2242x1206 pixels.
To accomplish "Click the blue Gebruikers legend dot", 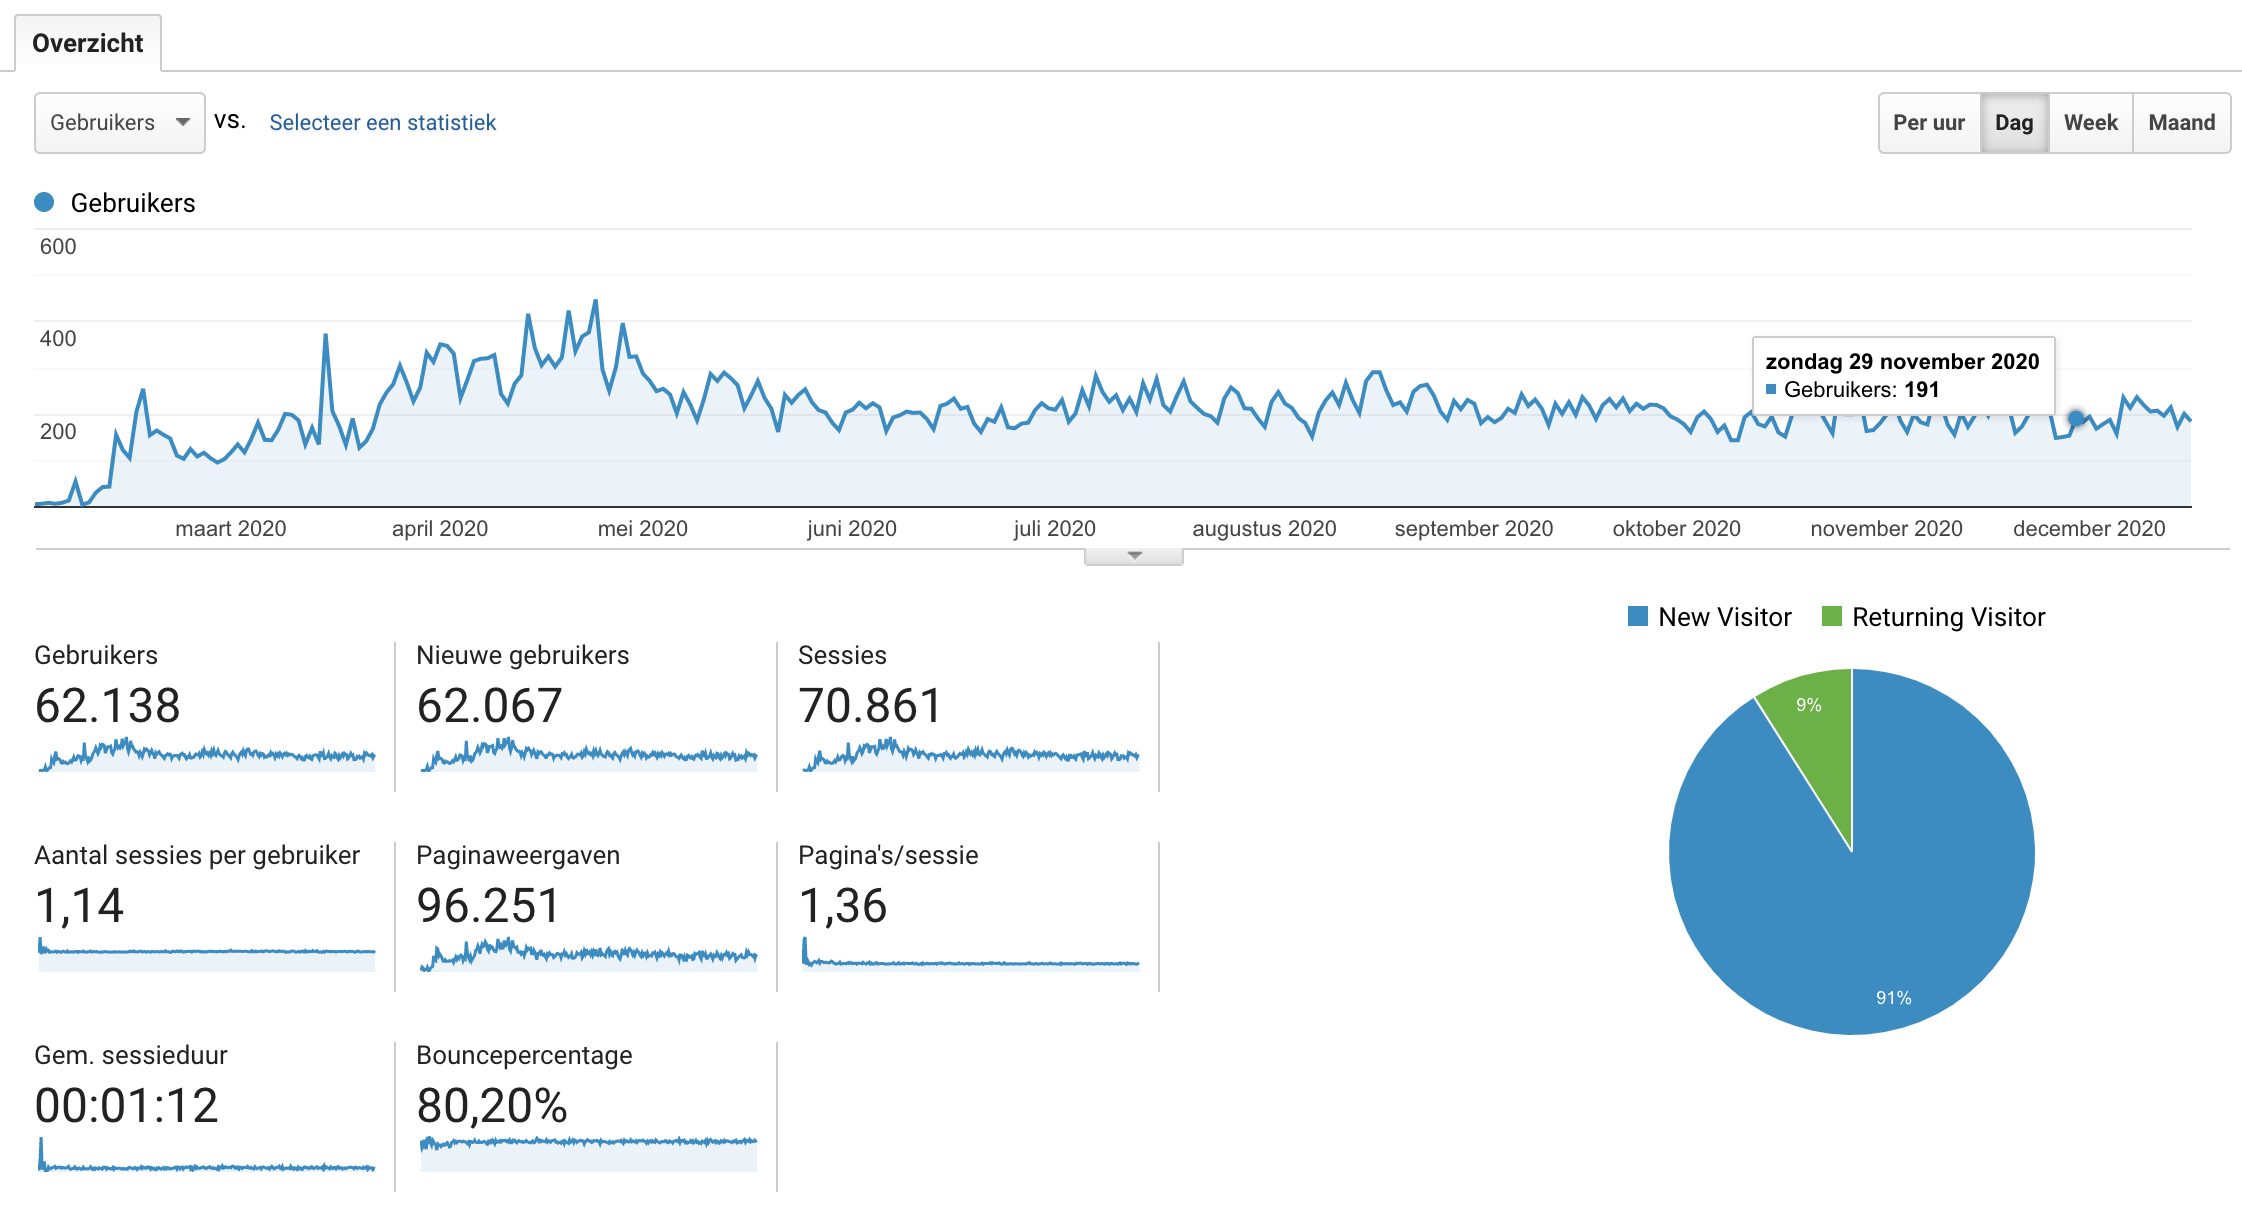I will [x=44, y=202].
